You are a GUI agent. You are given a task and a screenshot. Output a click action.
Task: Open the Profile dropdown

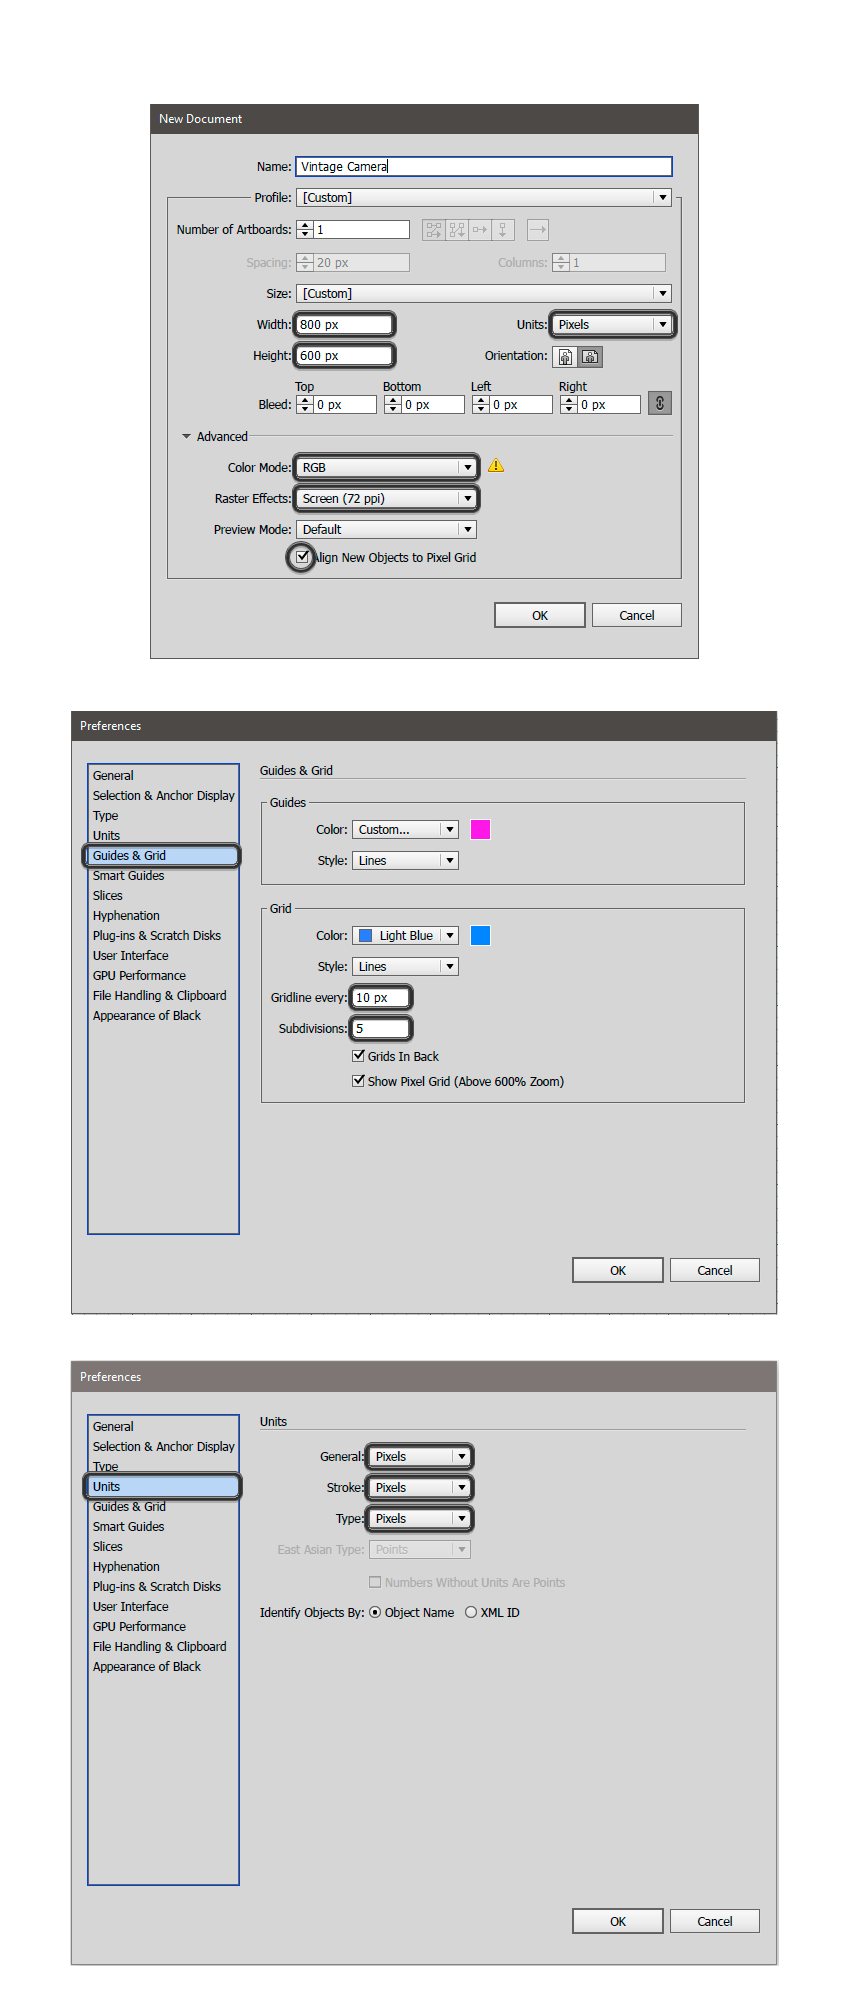(484, 198)
